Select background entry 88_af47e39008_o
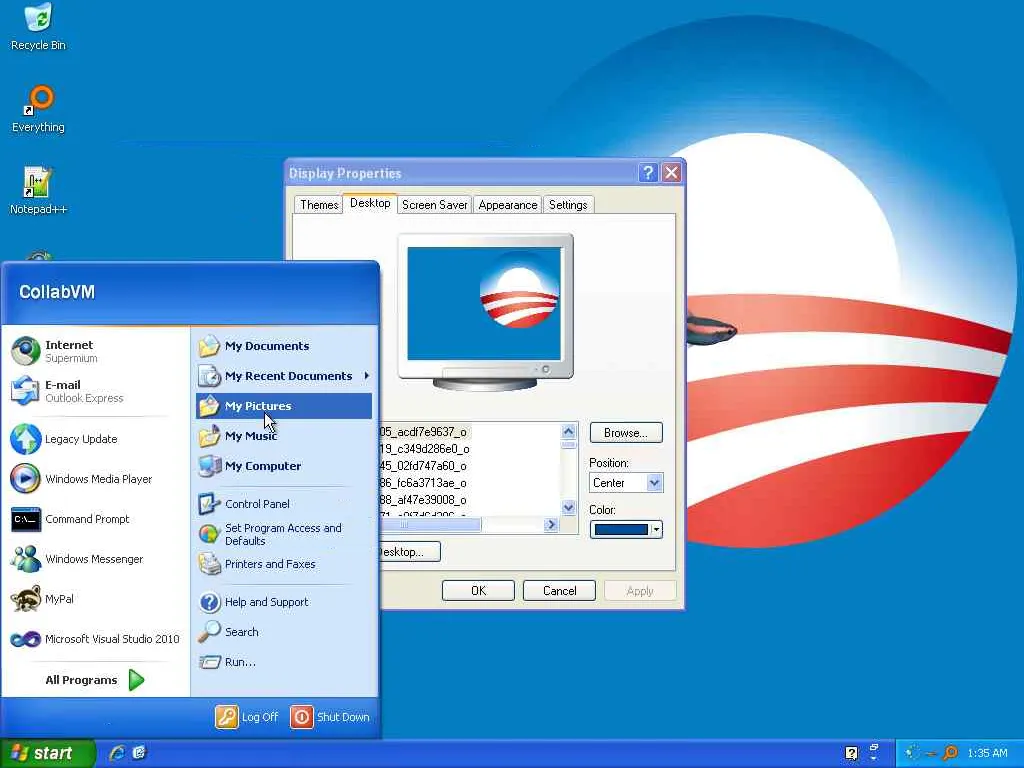 tap(423, 500)
